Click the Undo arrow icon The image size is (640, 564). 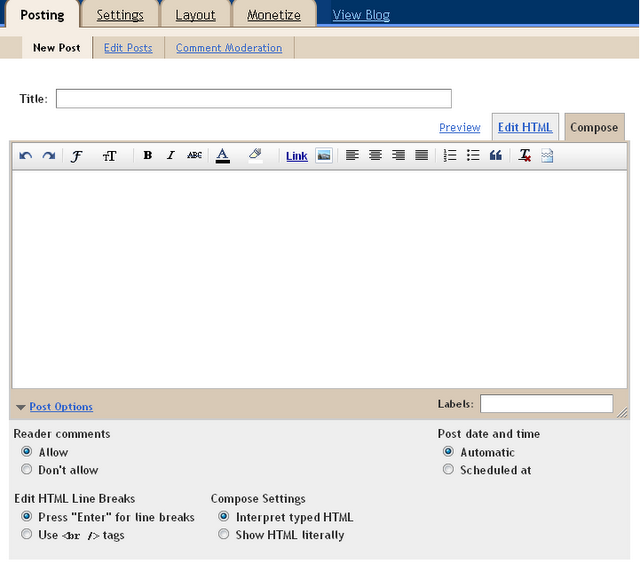pos(26,156)
